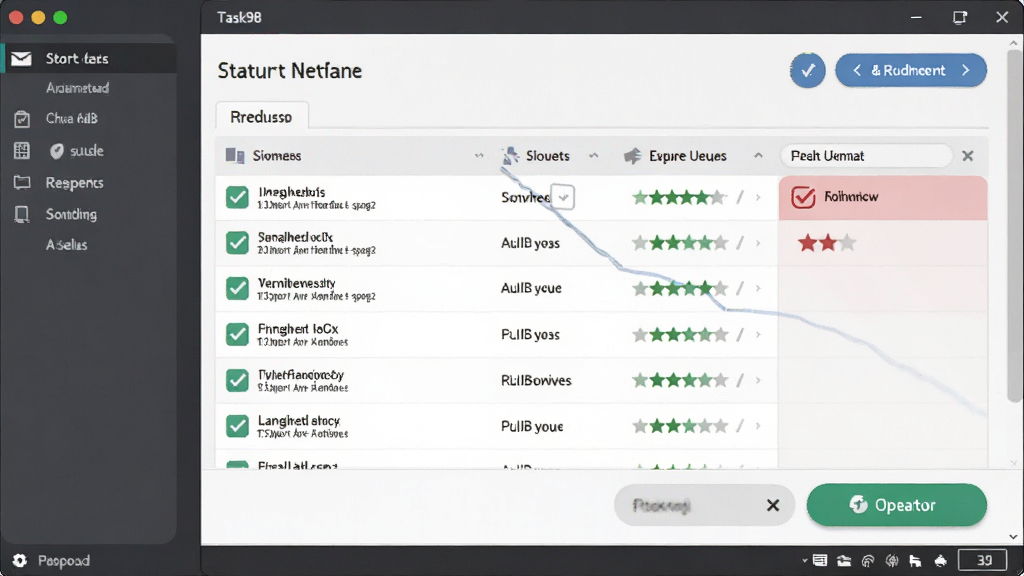Click the flag icon in the status bar

(x=915, y=560)
